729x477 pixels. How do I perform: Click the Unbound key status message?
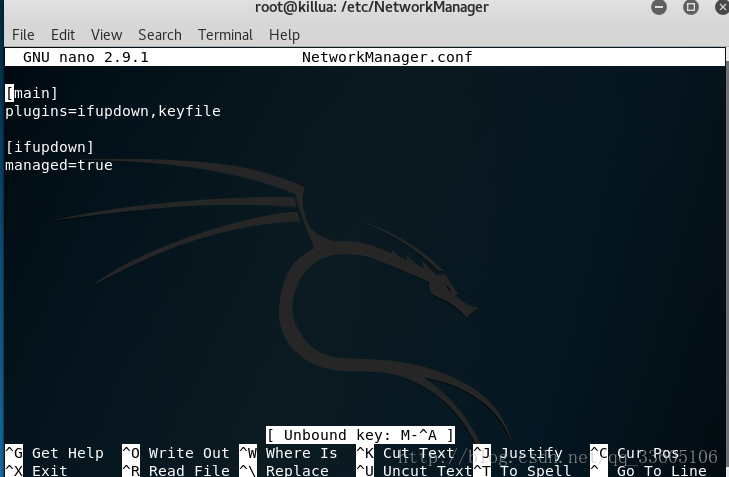click(360, 435)
